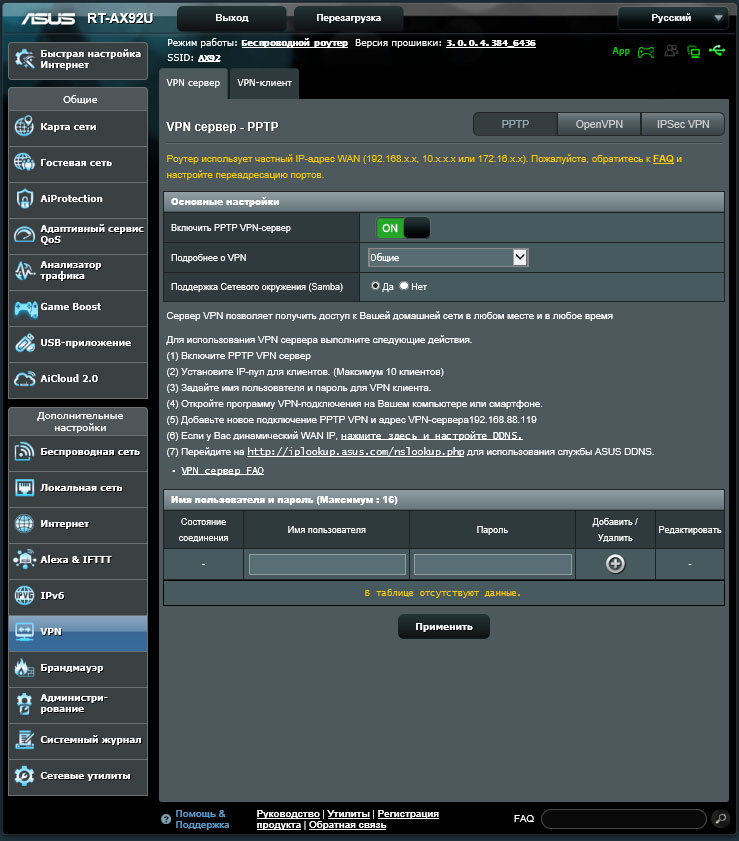The height and width of the screenshot is (841, 739).
Task: Click the Alexa & IFTTT icon
Action: point(24,559)
